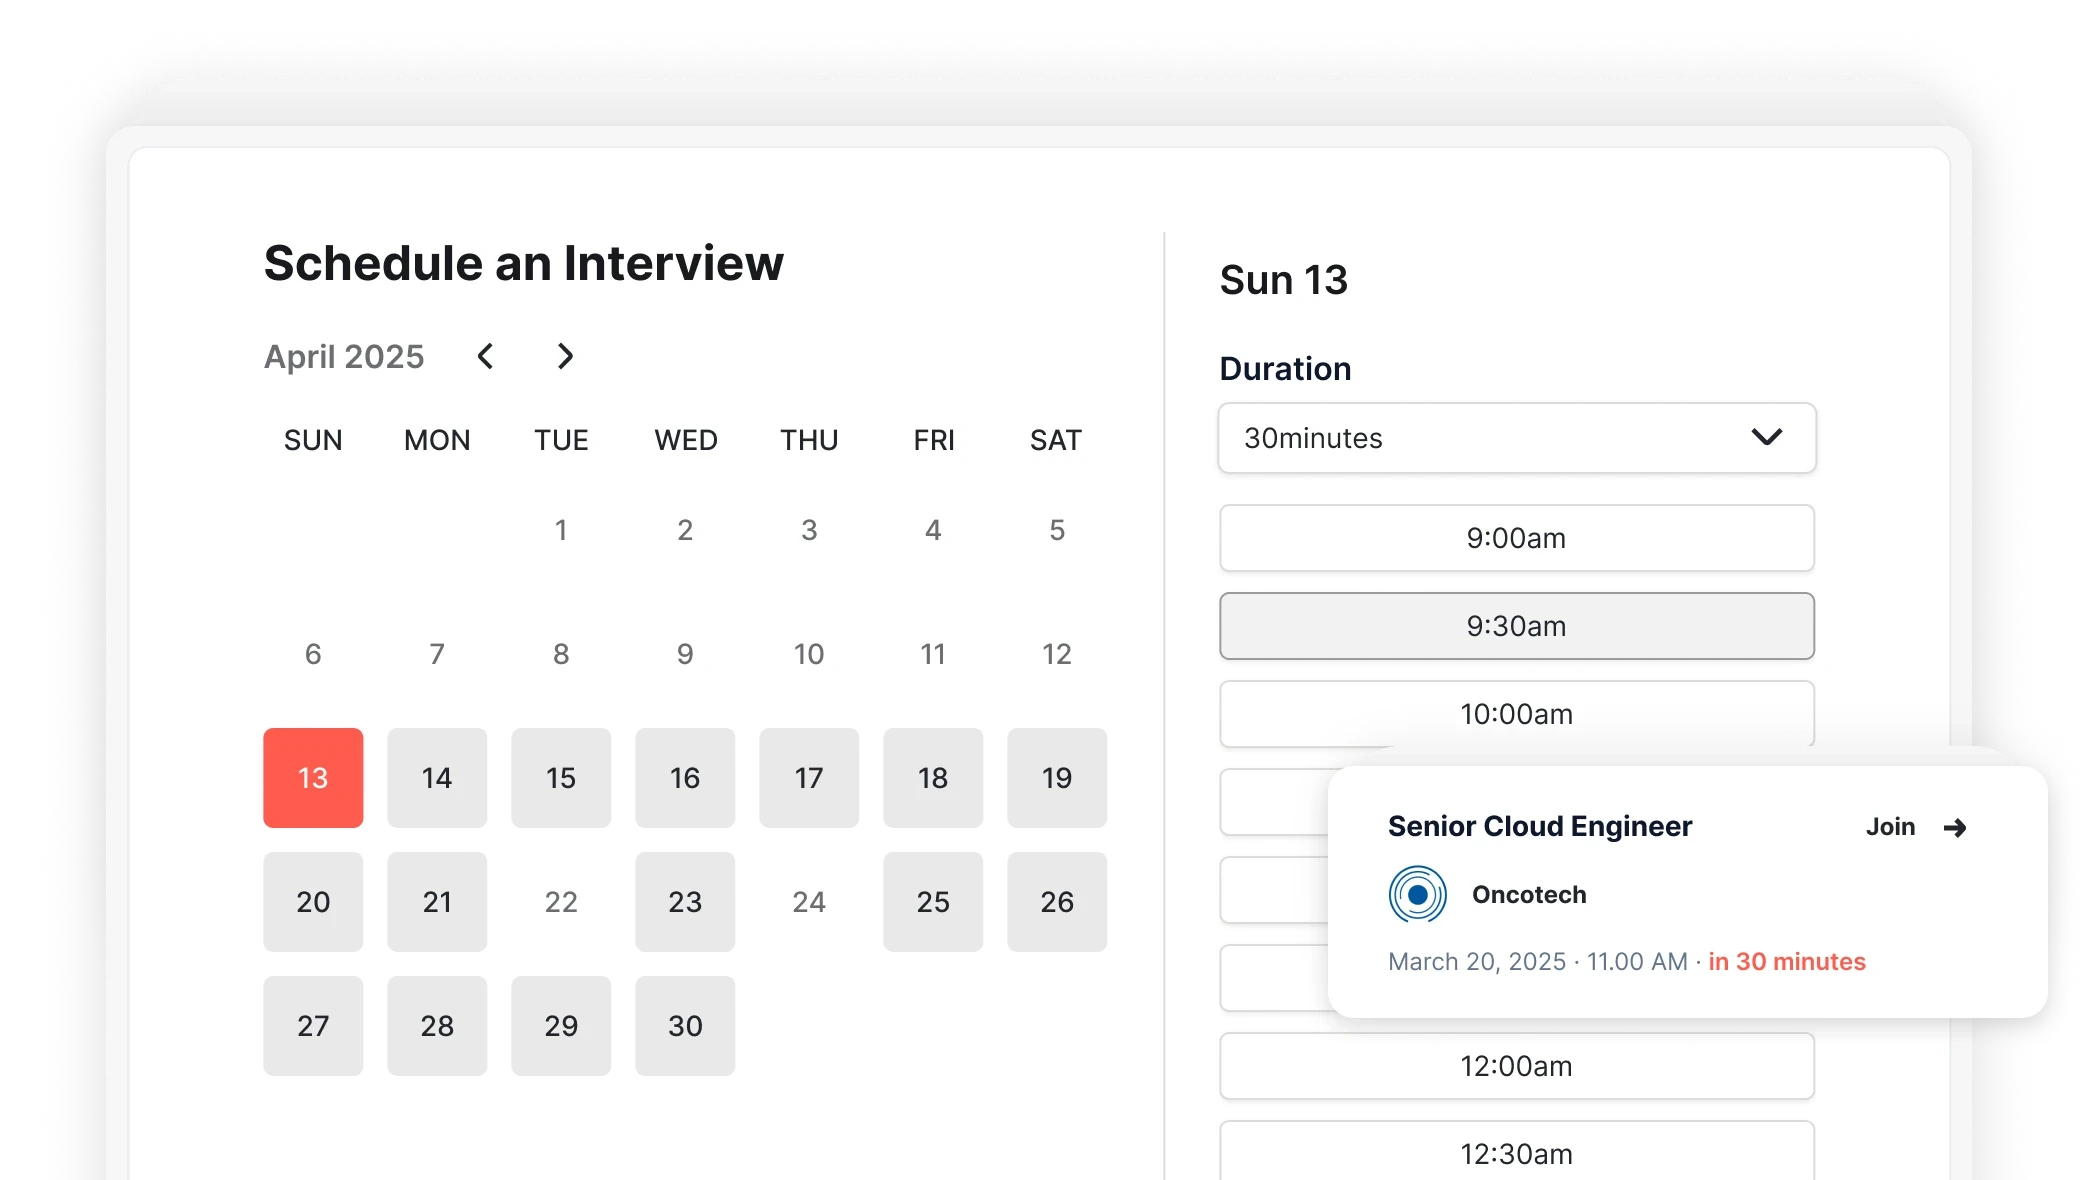Select April 30 on the calendar

click(685, 1026)
